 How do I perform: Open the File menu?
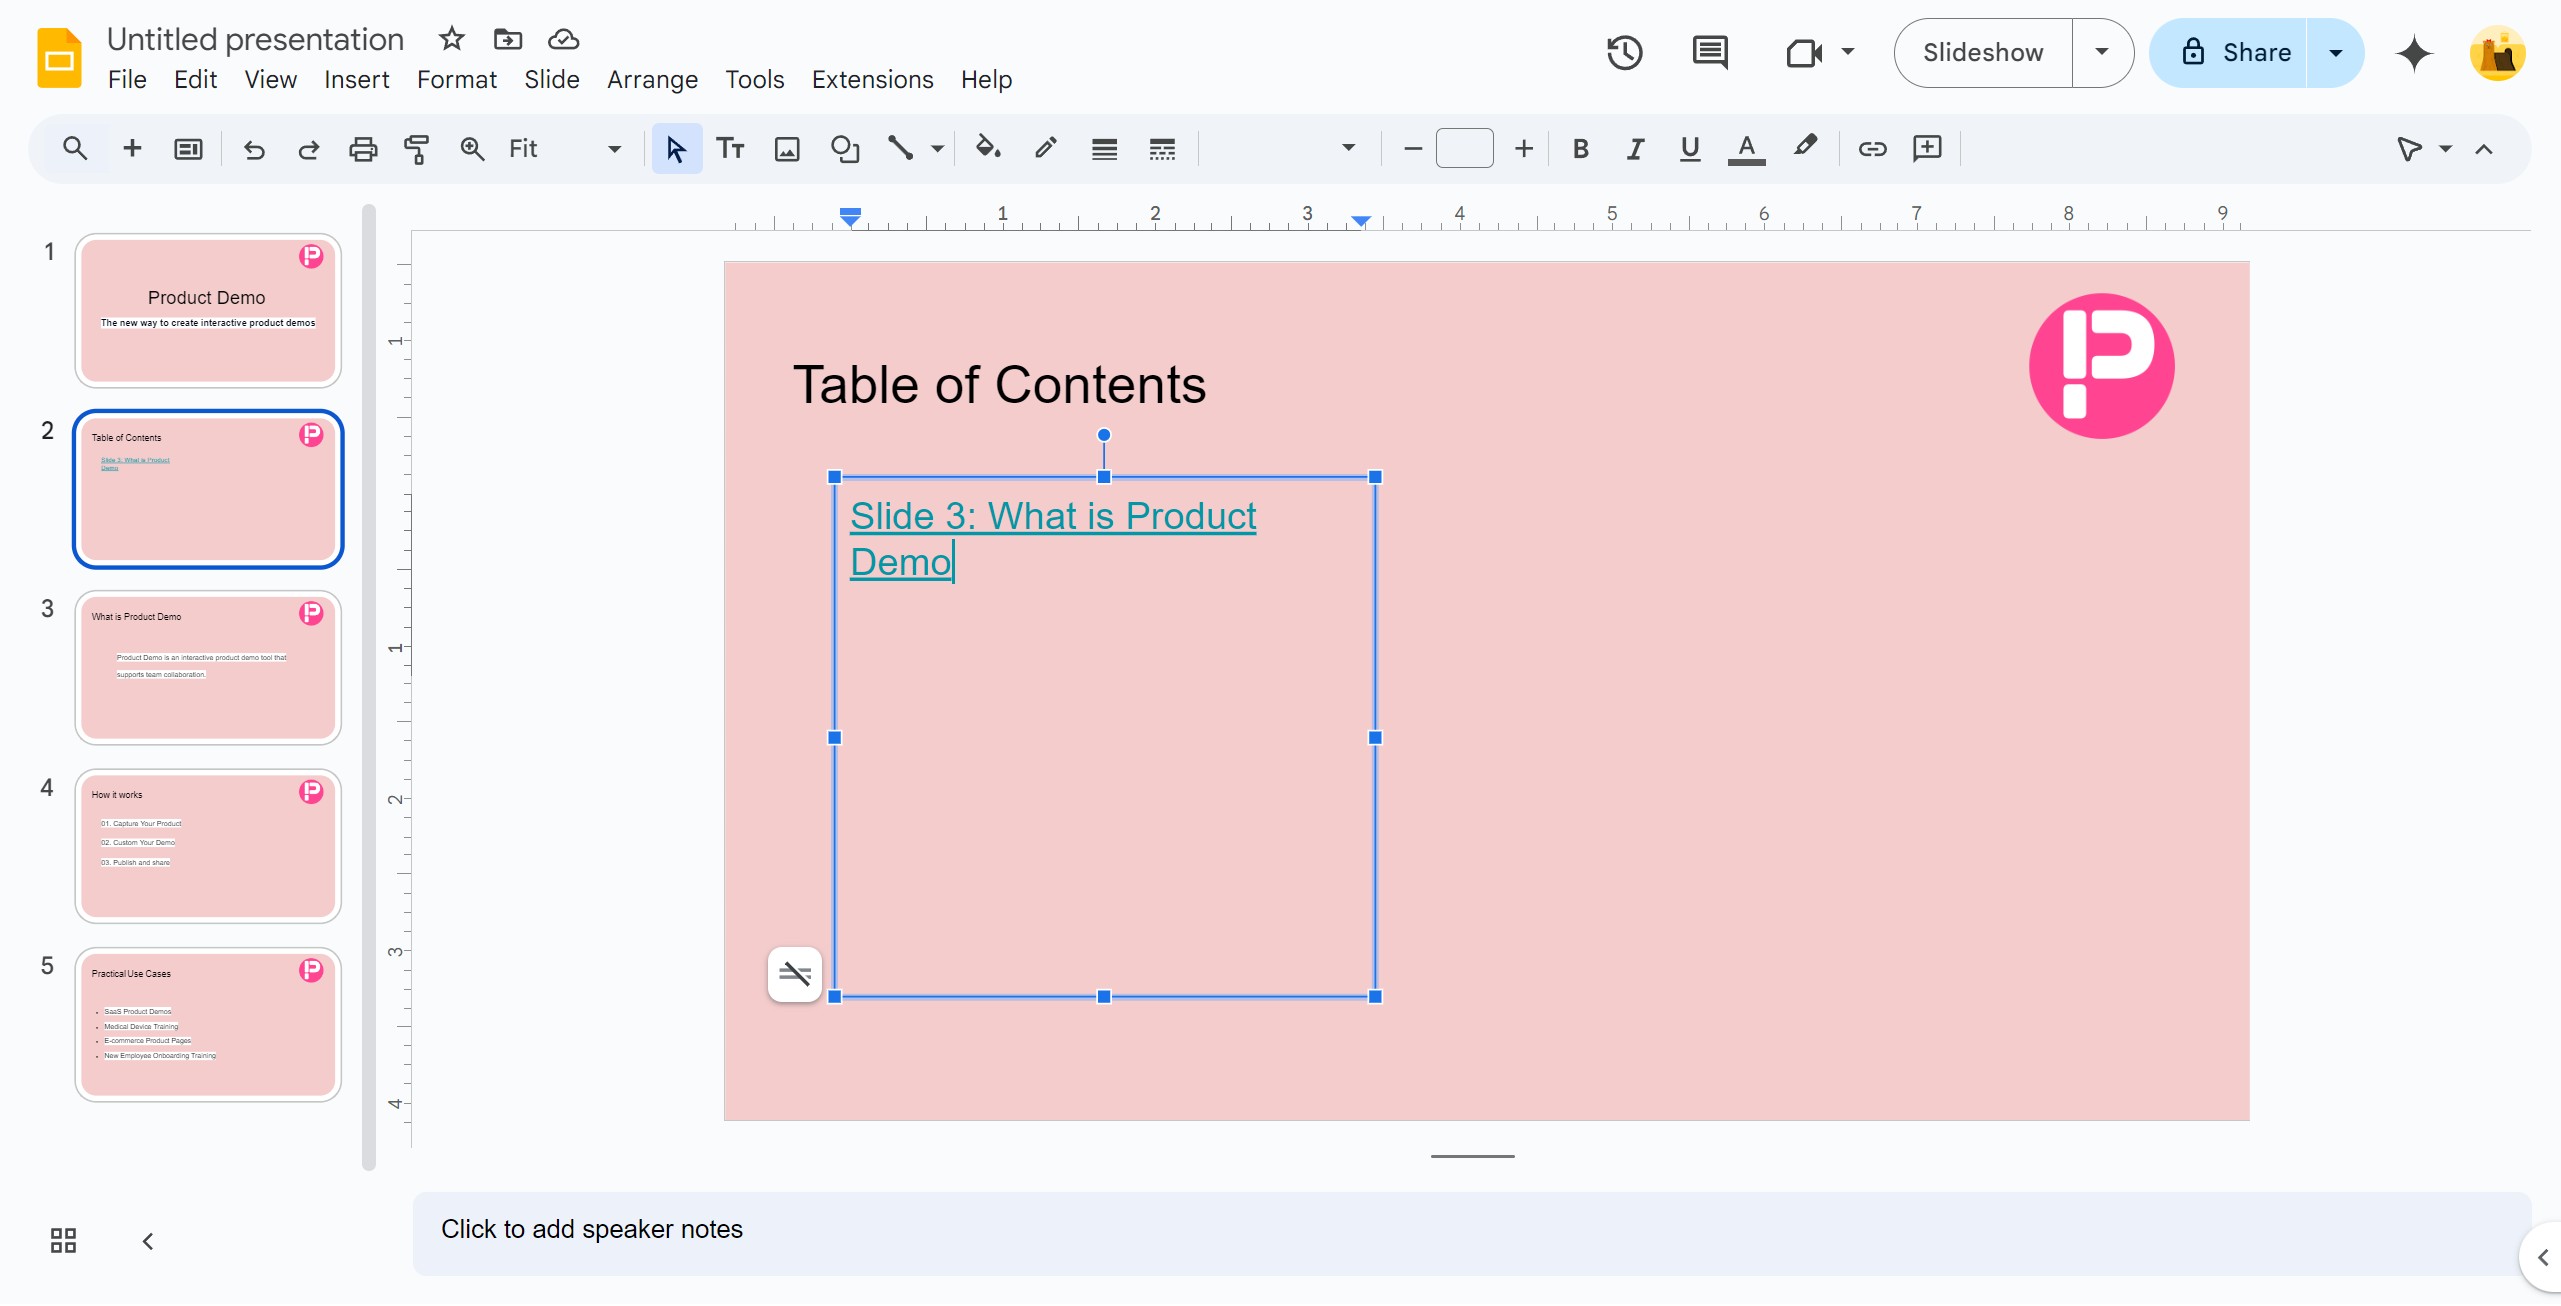pos(127,79)
